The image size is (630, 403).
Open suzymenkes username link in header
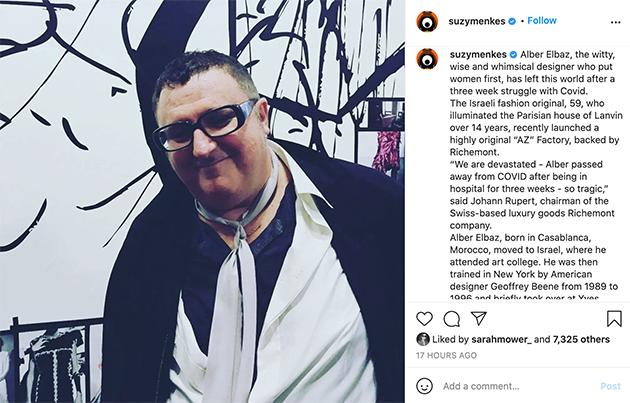[477, 21]
